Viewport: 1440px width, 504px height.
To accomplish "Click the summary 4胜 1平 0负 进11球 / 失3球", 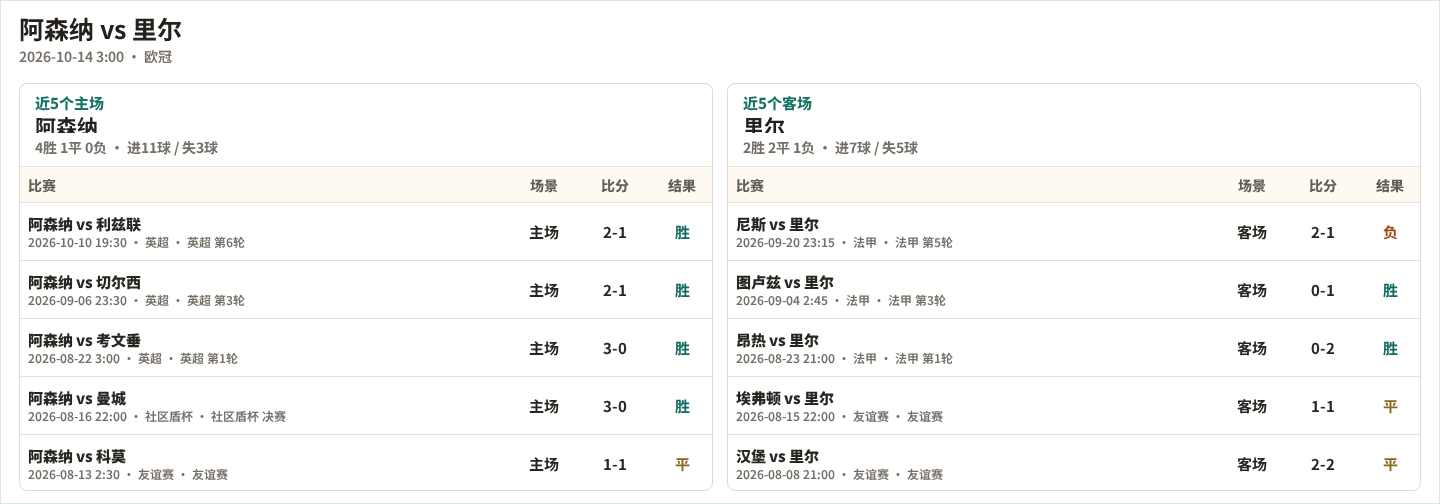I will 126,148.
